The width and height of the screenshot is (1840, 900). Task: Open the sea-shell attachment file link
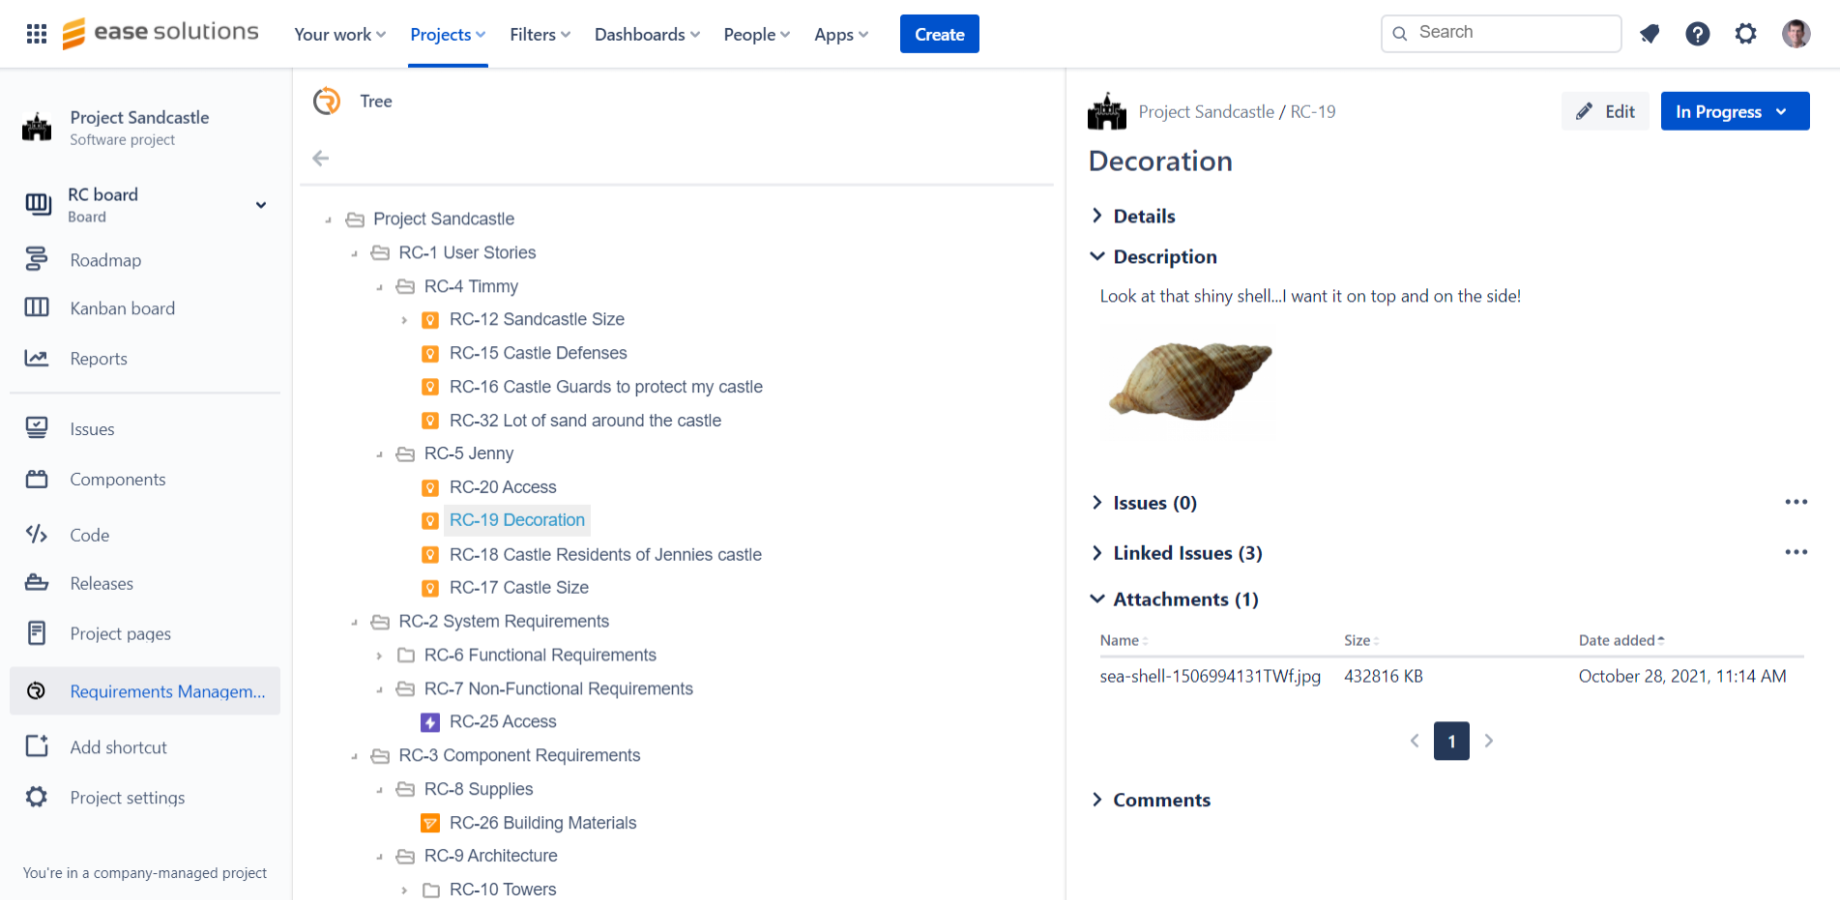click(1210, 676)
